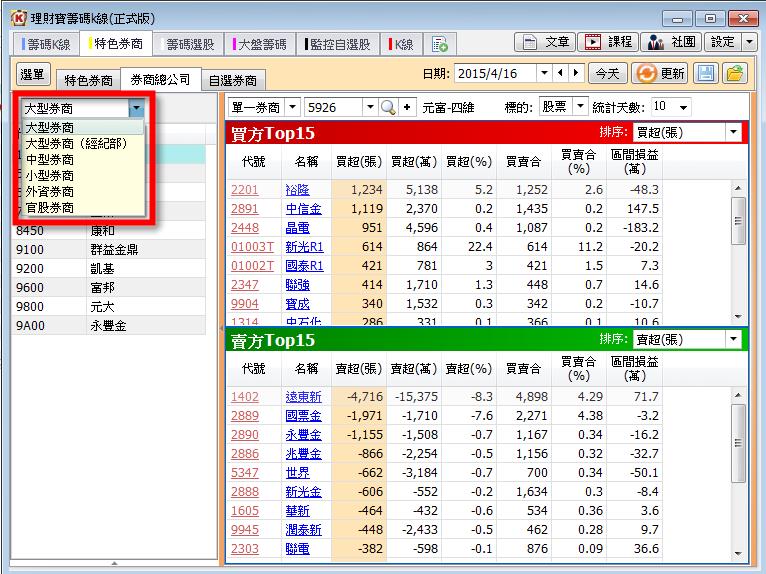
Task: Click the plus icon next to search
Action: [x=407, y=107]
